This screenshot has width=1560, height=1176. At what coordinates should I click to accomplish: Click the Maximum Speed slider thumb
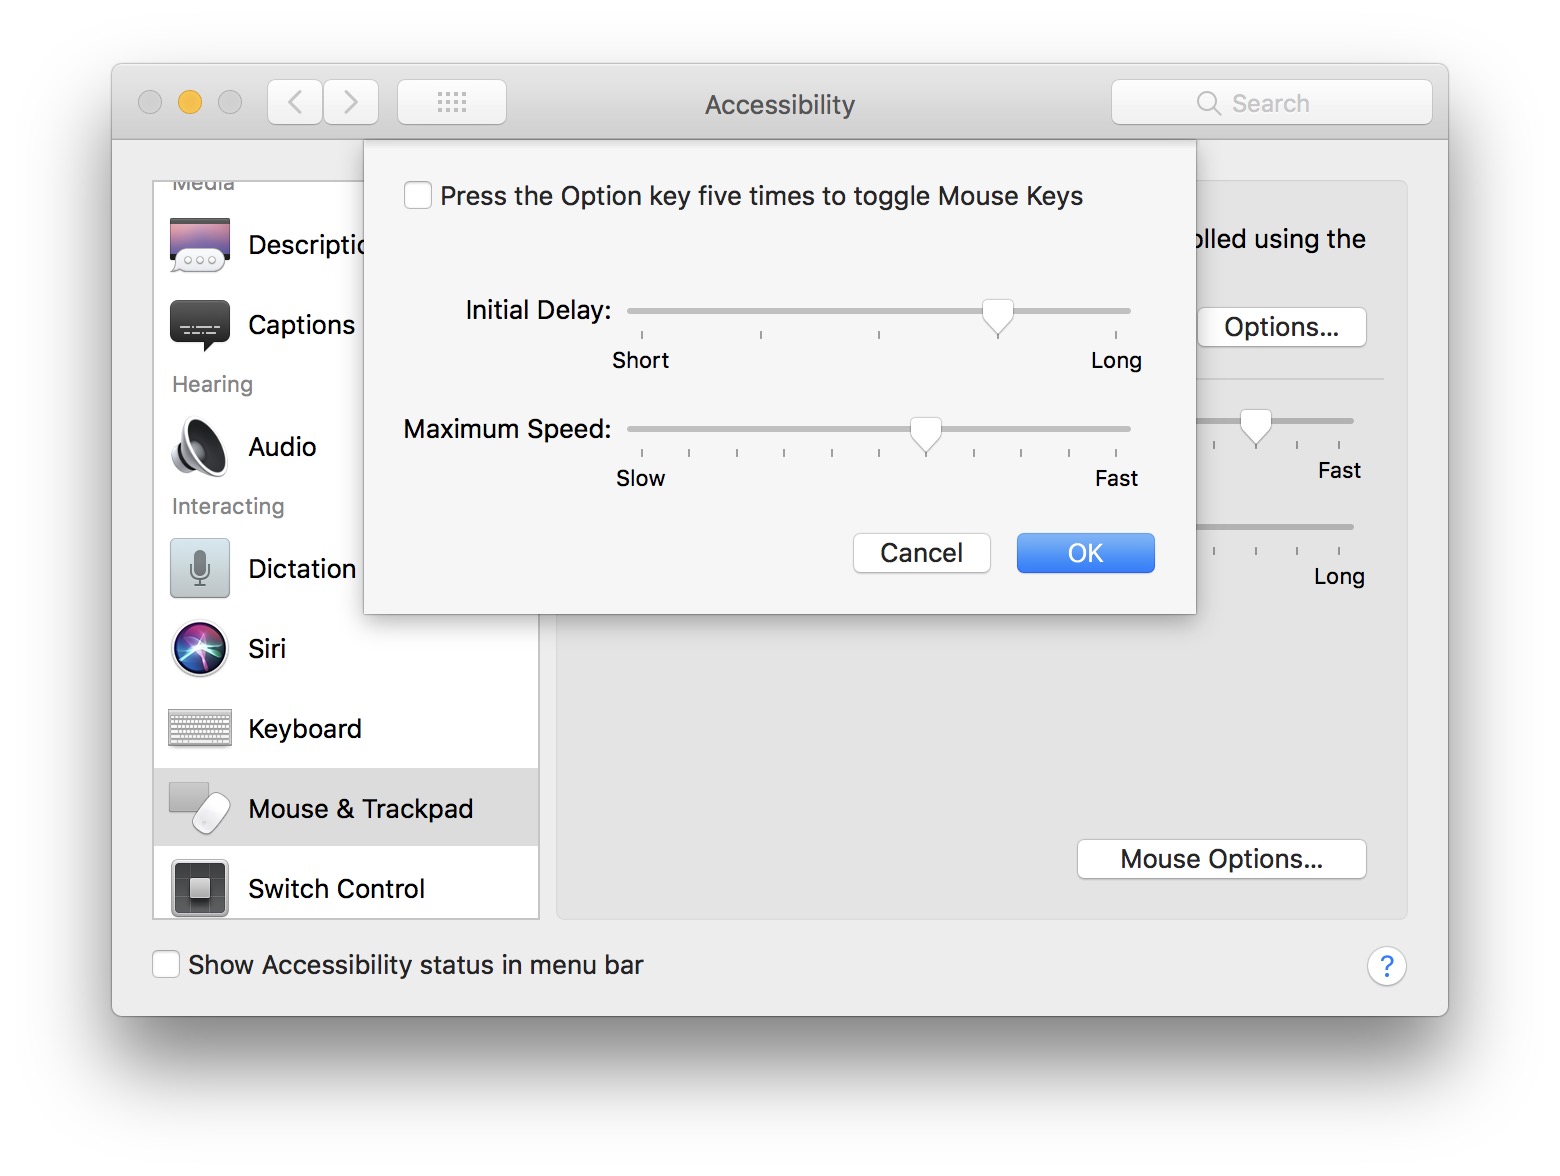coord(926,434)
